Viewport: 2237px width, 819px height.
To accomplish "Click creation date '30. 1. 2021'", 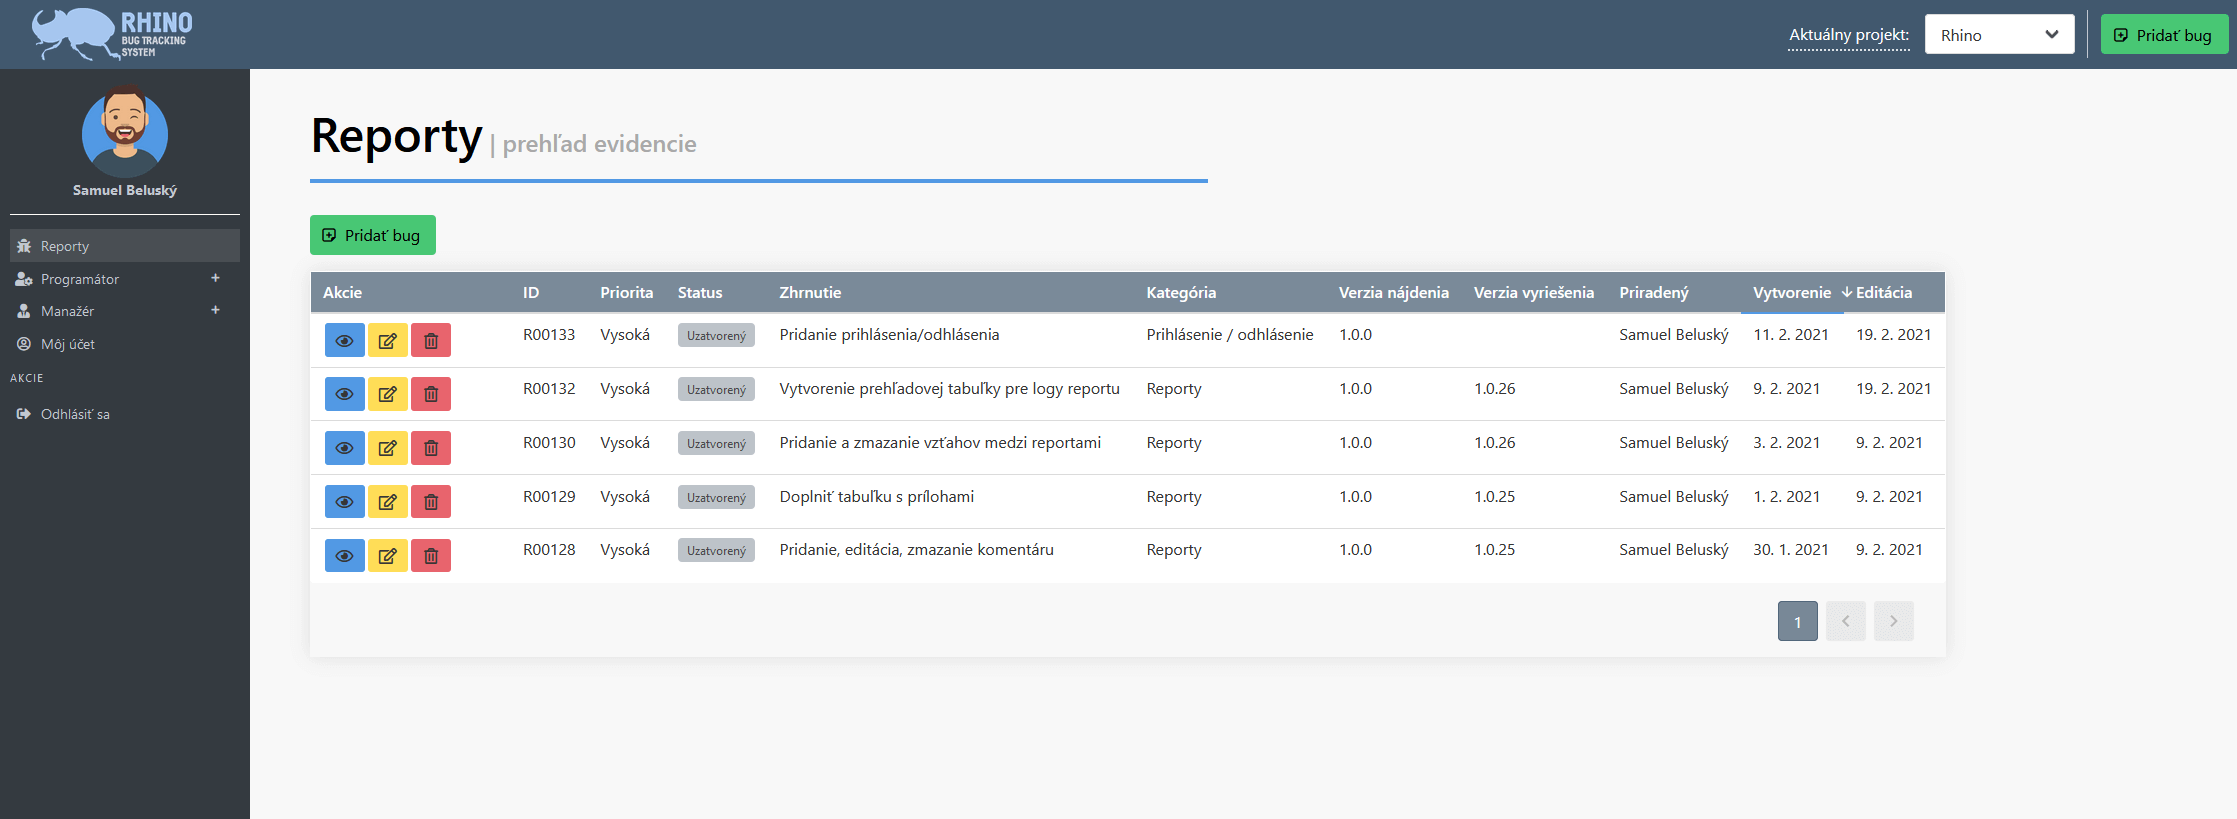I will coord(1790,549).
